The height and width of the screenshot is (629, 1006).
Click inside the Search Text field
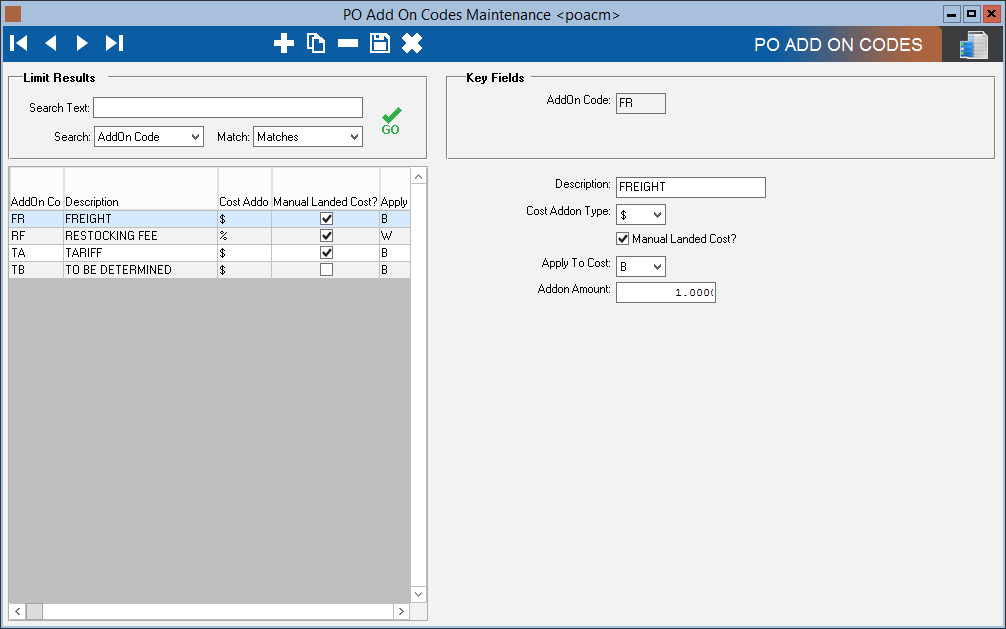coord(227,107)
